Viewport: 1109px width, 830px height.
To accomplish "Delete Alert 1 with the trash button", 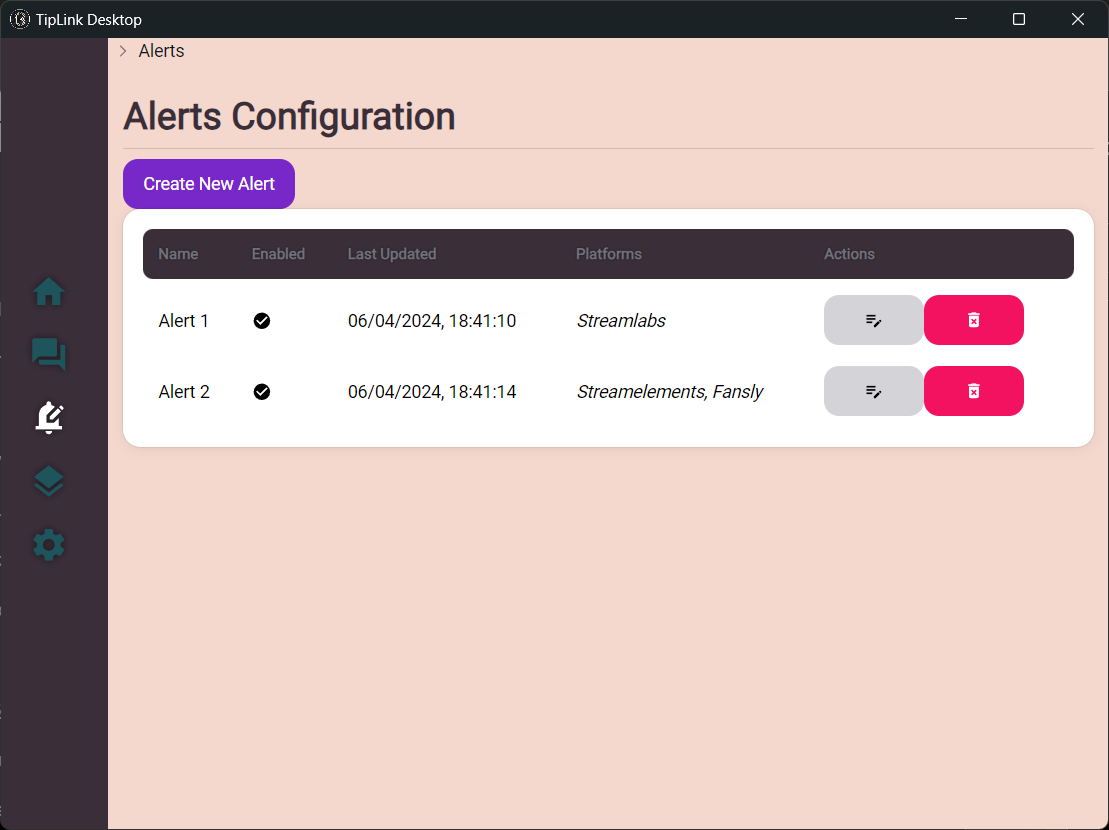I will point(974,320).
